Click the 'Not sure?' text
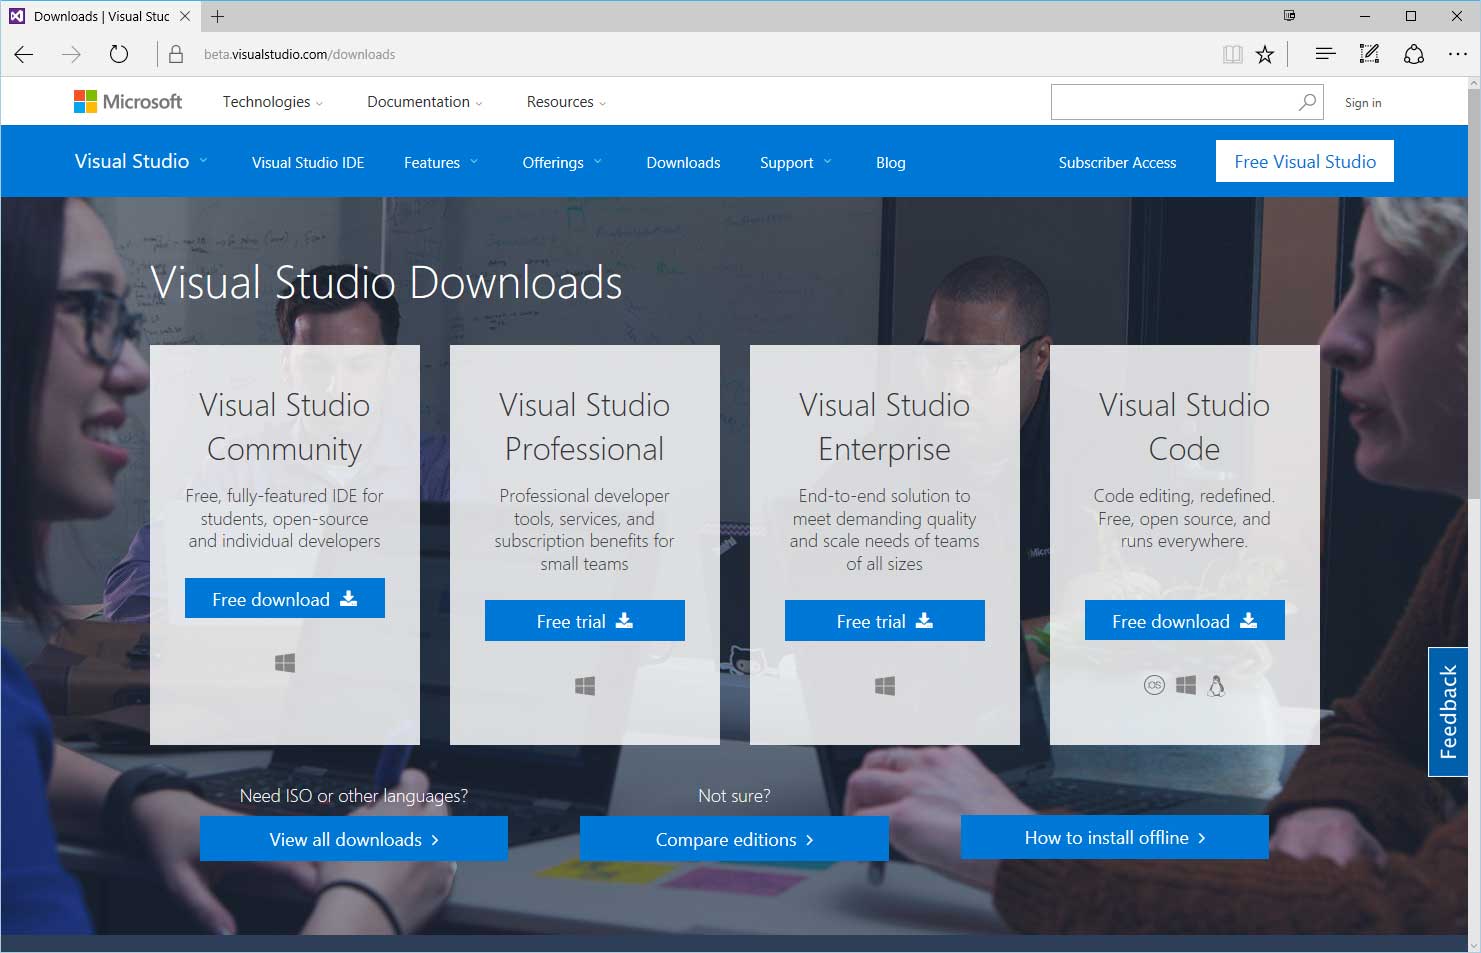1481x953 pixels. coord(734,796)
